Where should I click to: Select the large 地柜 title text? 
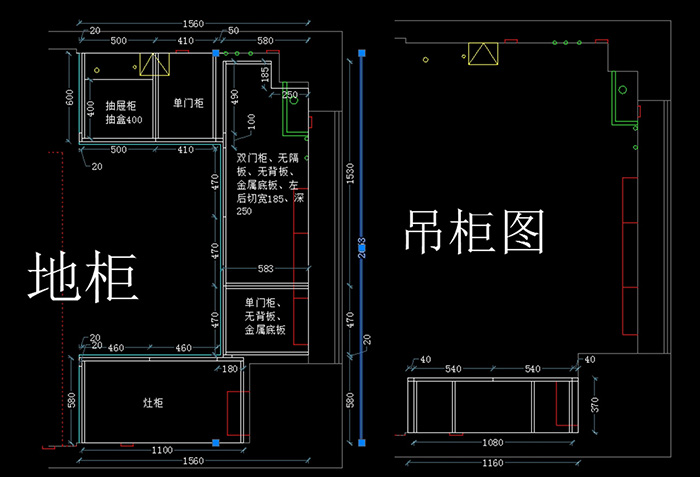[x=82, y=277]
